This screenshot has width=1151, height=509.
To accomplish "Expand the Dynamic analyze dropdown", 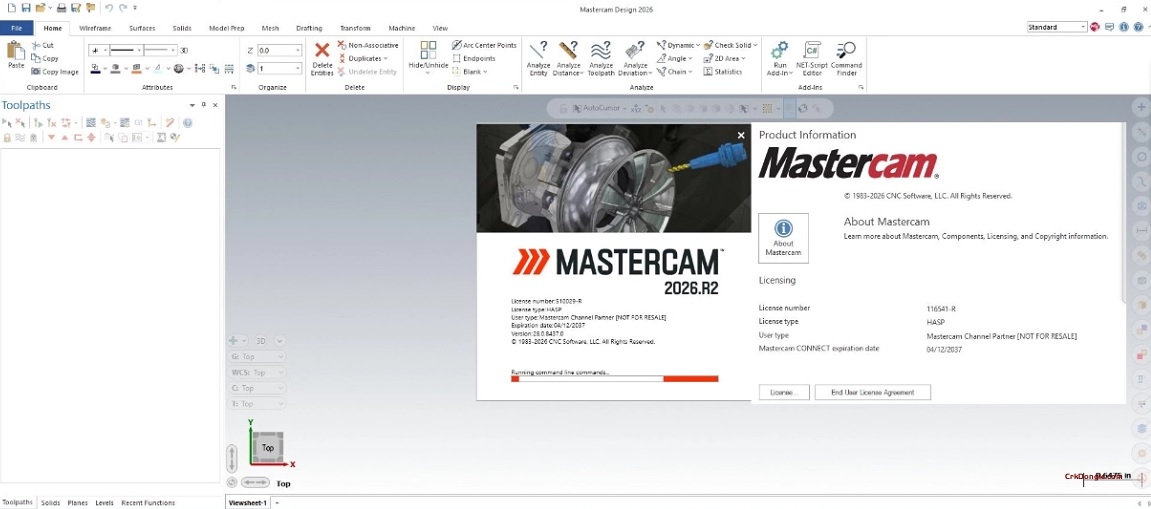I will (697, 45).
